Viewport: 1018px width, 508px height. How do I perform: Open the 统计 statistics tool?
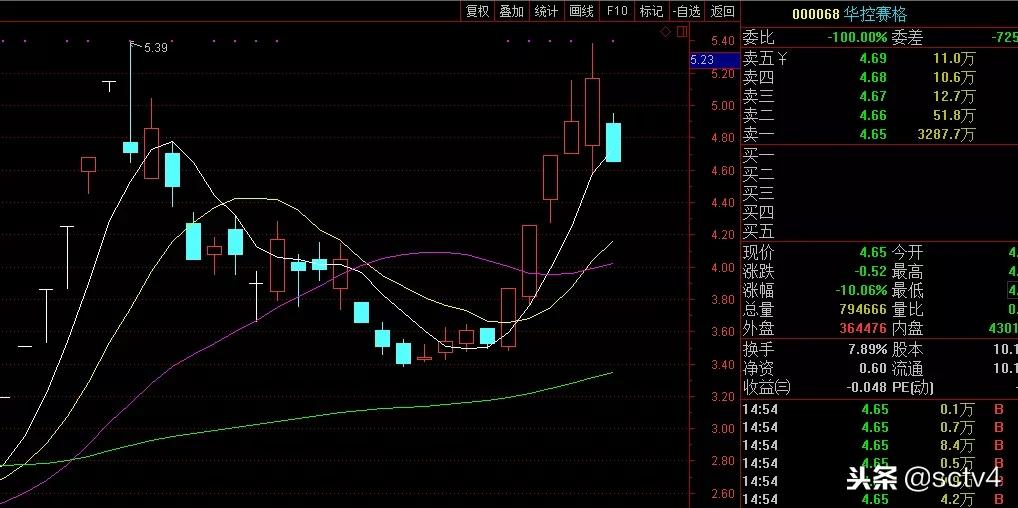coord(546,11)
